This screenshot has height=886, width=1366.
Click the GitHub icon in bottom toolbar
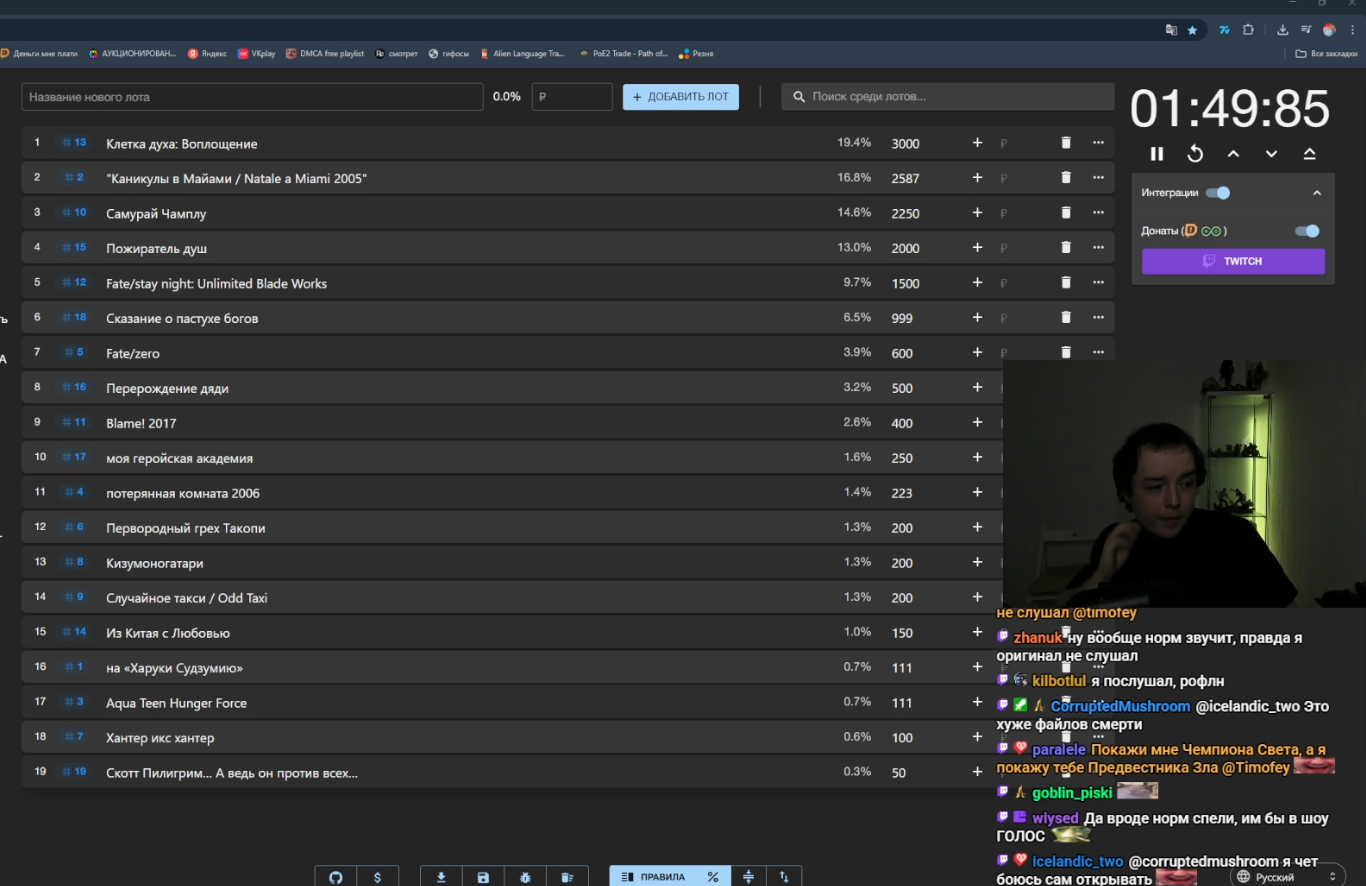click(x=336, y=877)
